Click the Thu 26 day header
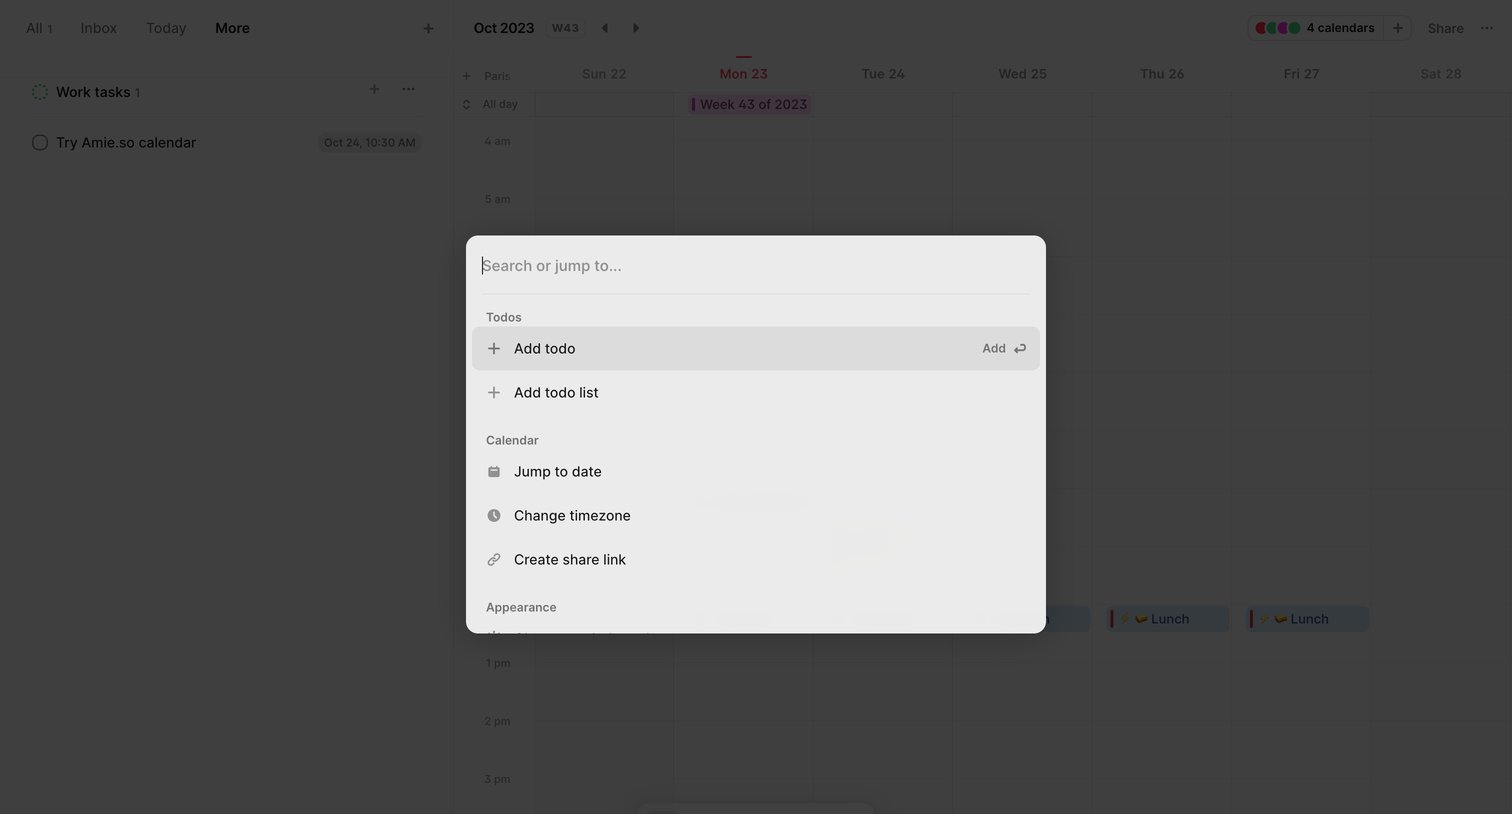The width and height of the screenshot is (1512, 814). (x=1162, y=74)
